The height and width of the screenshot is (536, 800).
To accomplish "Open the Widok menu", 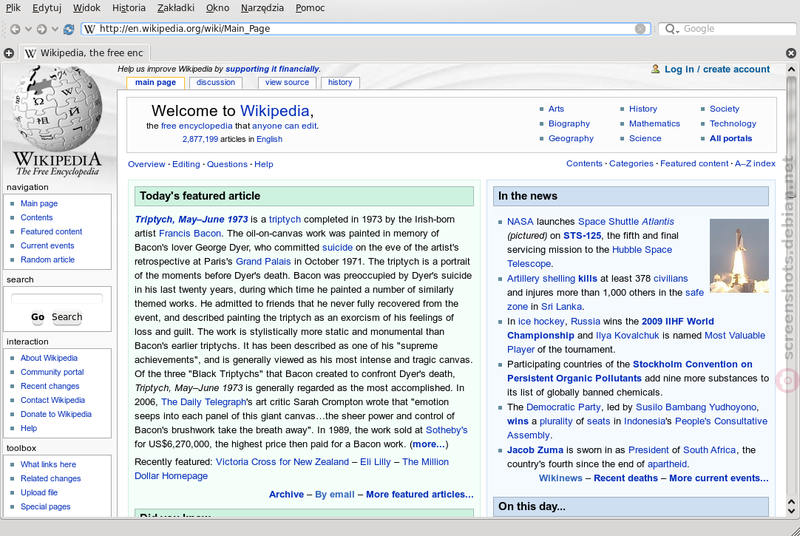I will tap(86, 8).
